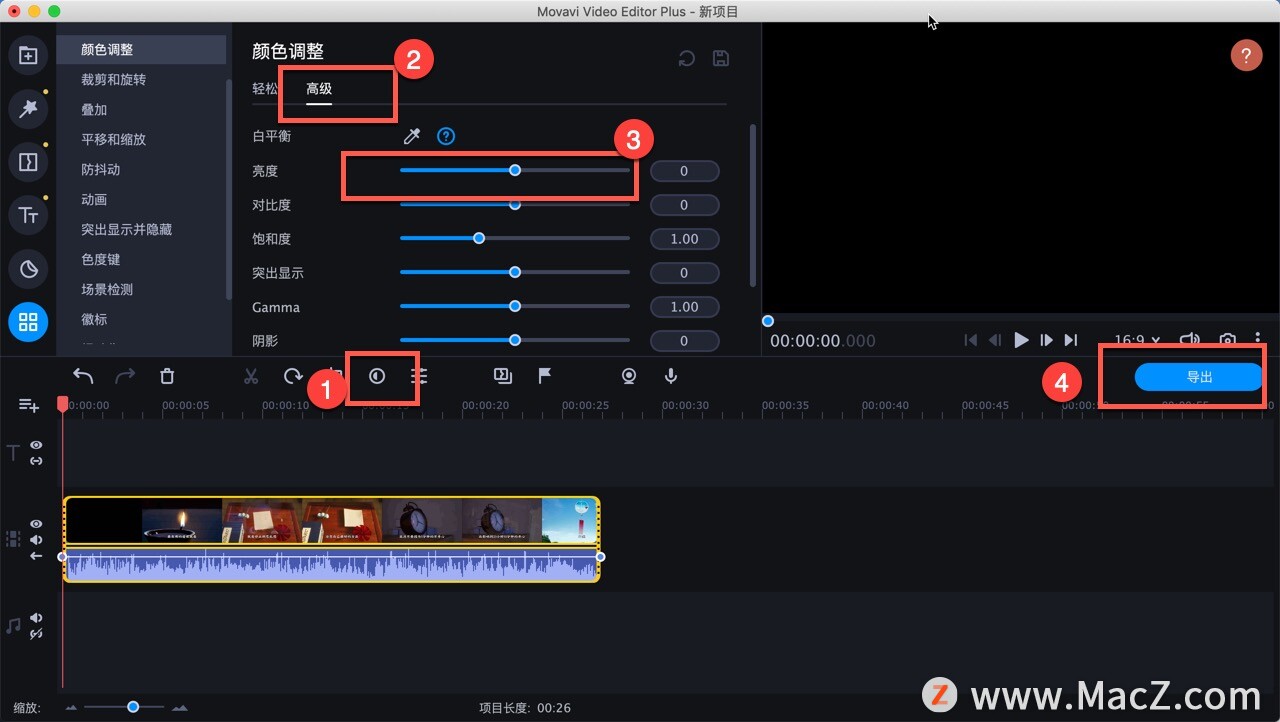Image resolution: width=1280 pixels, height=722 pixels.
Task: Skip to the previous clip
Action: point(970,340)
